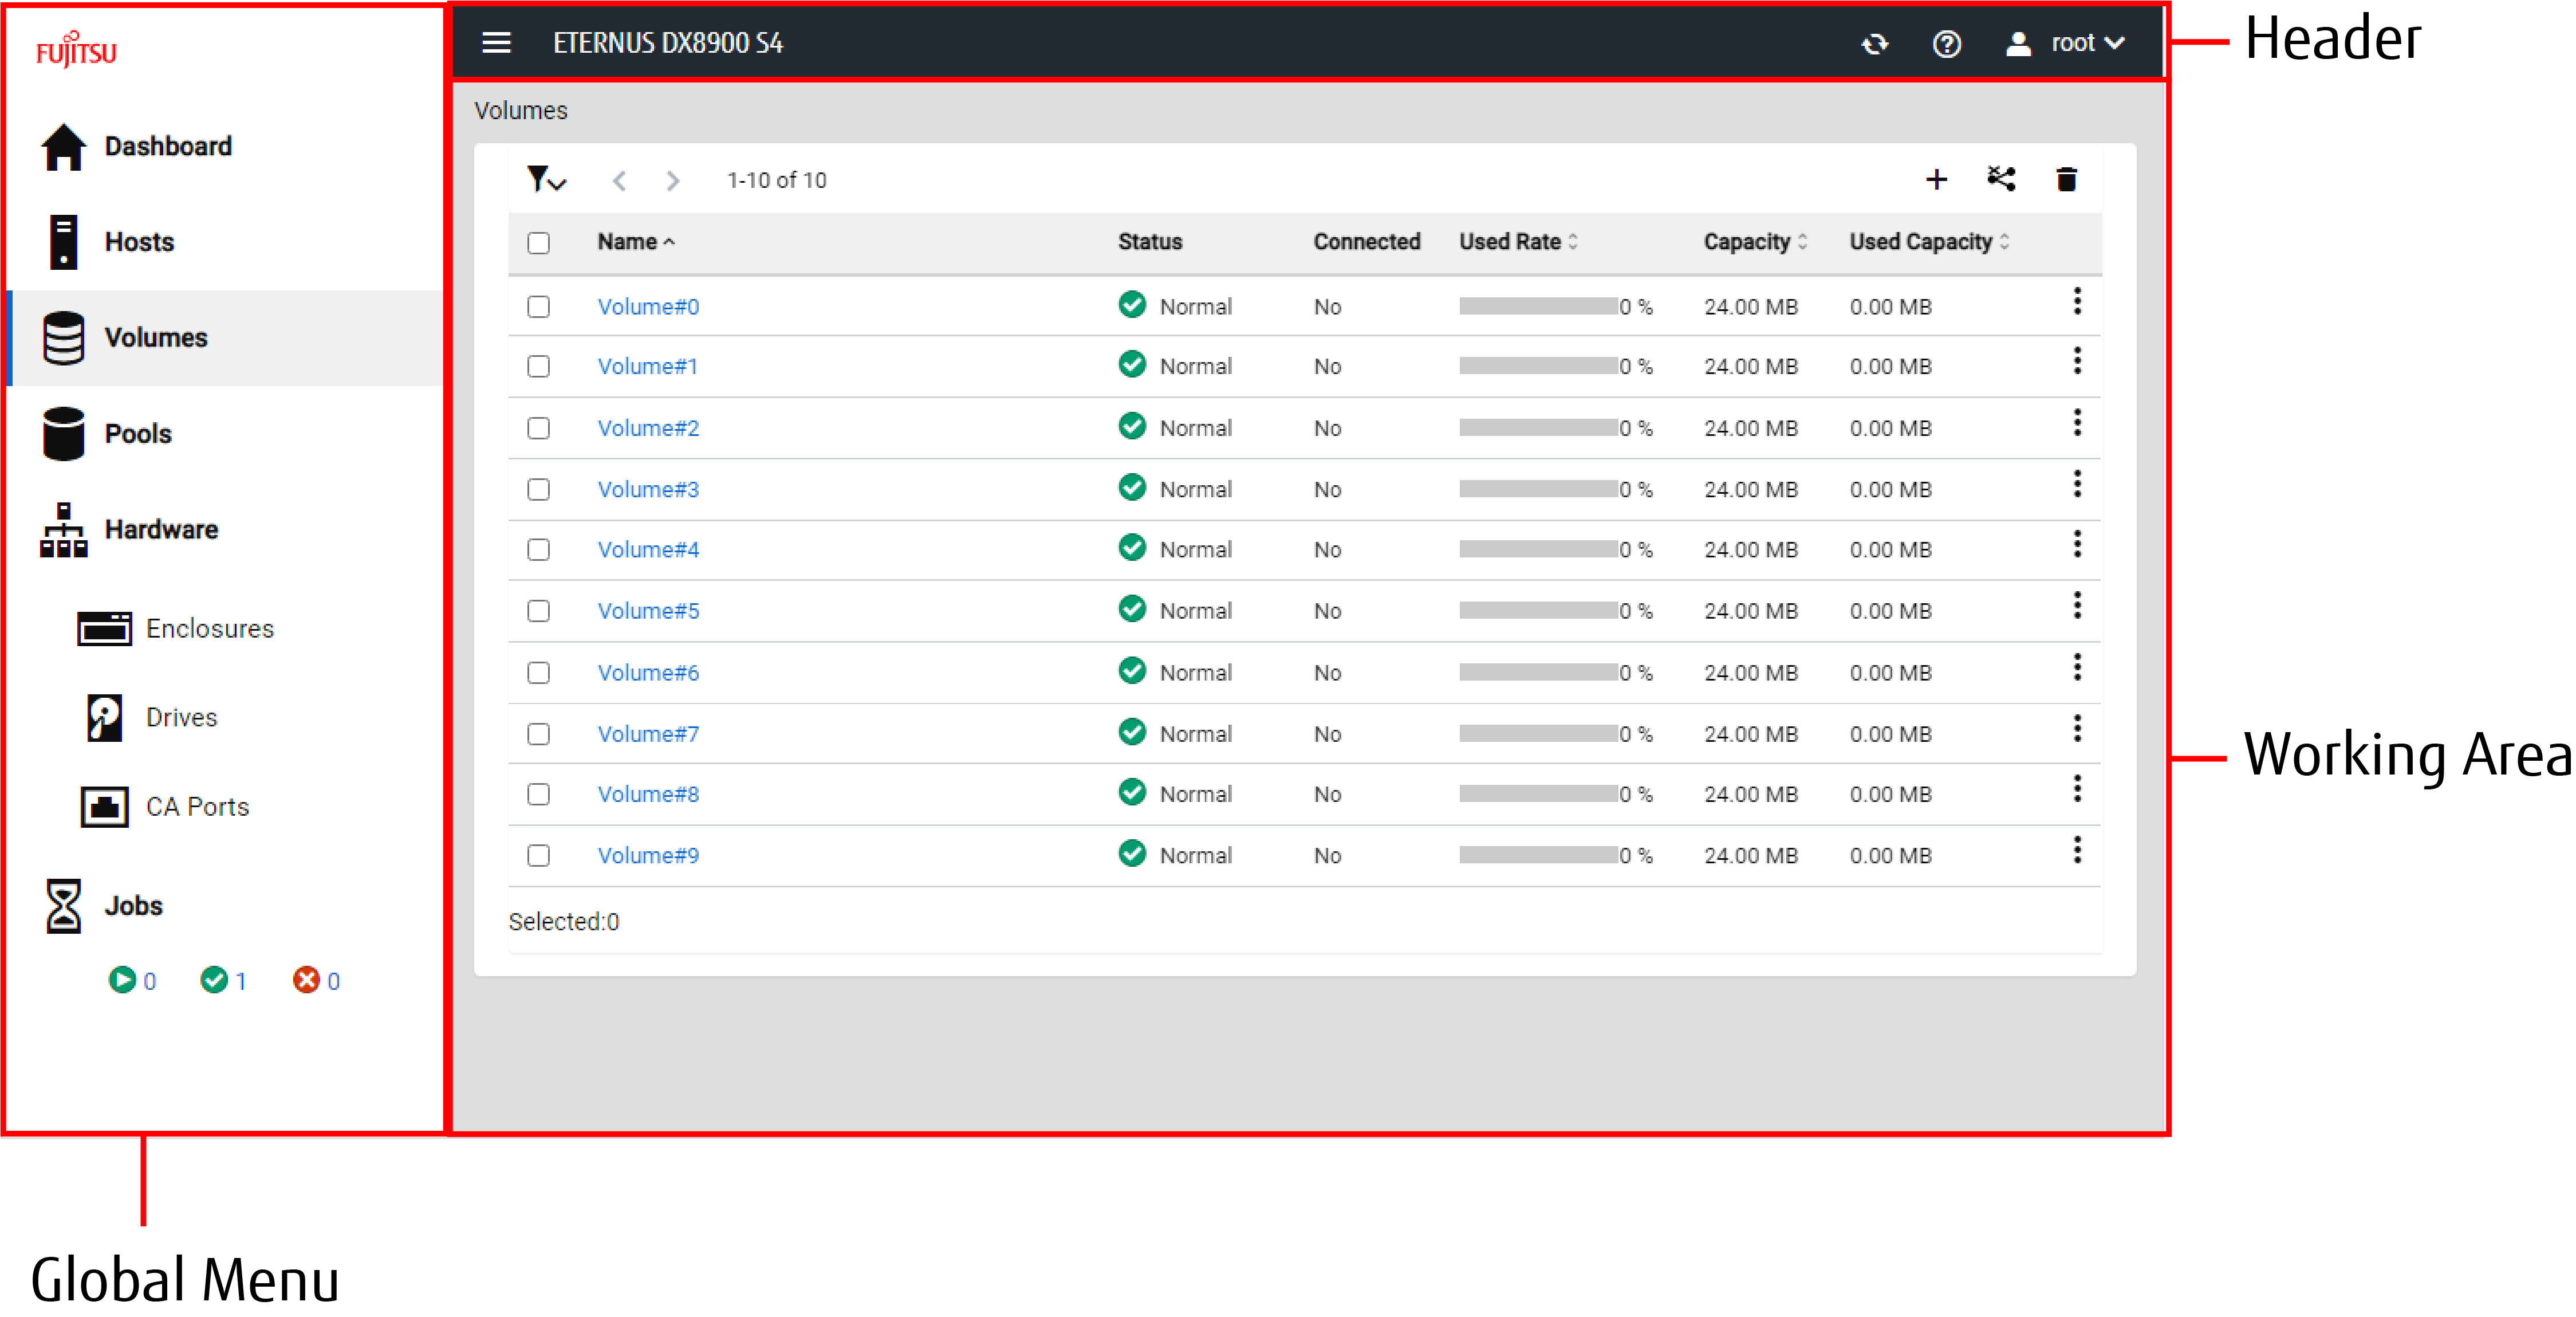
Task: Check the checkbox for Volume#9
Action: [539, 855]
